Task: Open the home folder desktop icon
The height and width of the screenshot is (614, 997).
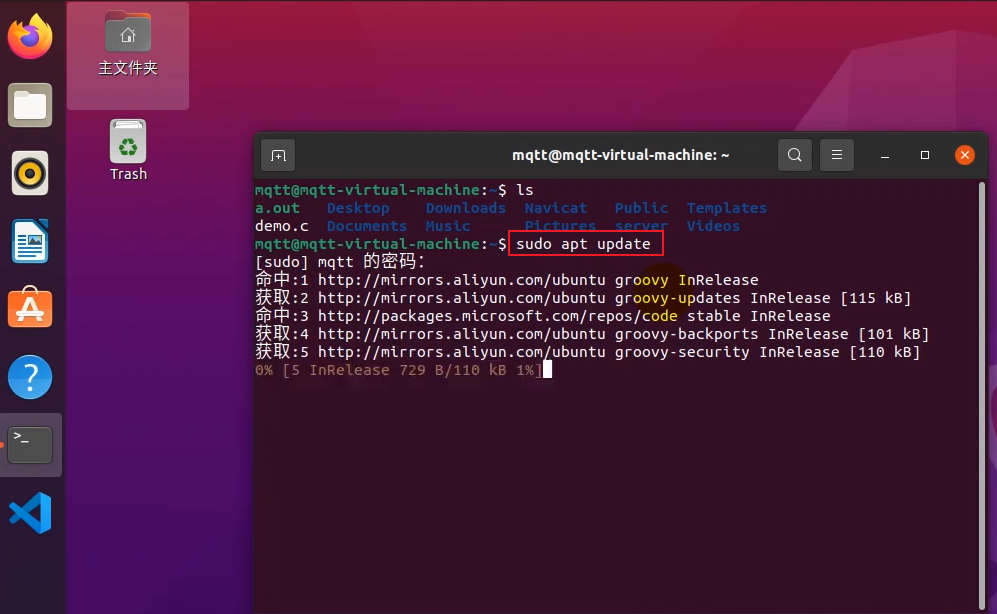Action: click(128, 44)
